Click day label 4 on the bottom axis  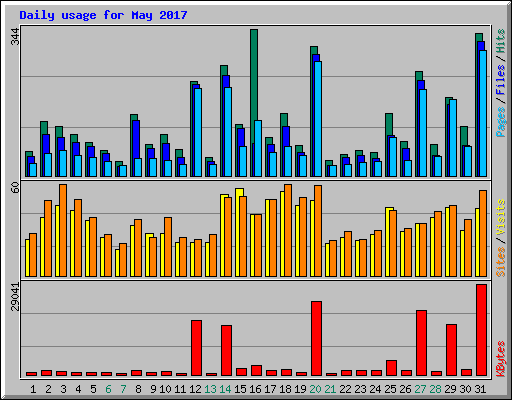tap(78, 389)
